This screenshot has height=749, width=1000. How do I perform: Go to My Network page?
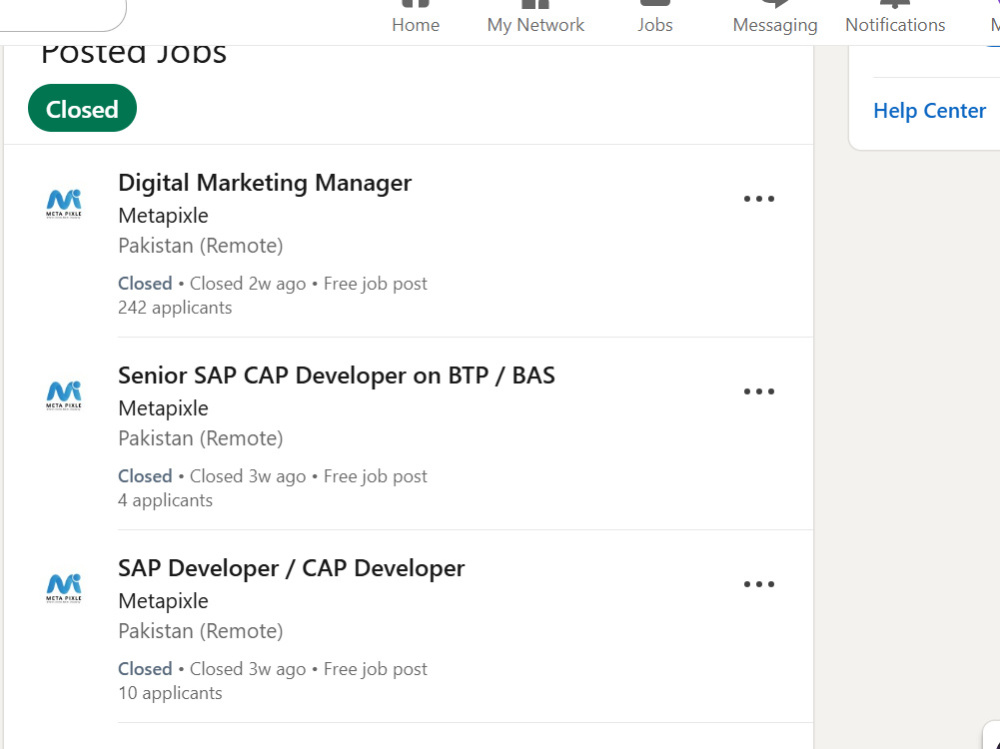tap(535, 18)
